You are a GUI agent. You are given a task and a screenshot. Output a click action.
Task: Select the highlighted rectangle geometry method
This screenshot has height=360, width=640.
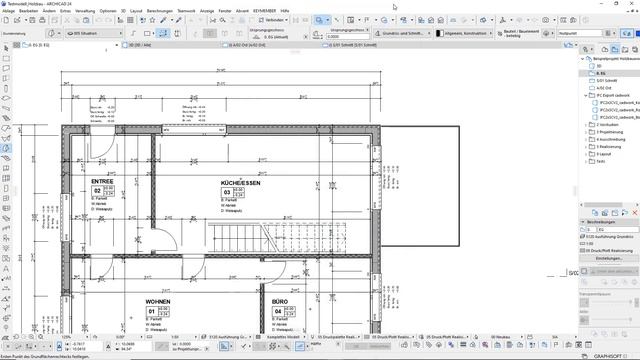pos(163,33)
